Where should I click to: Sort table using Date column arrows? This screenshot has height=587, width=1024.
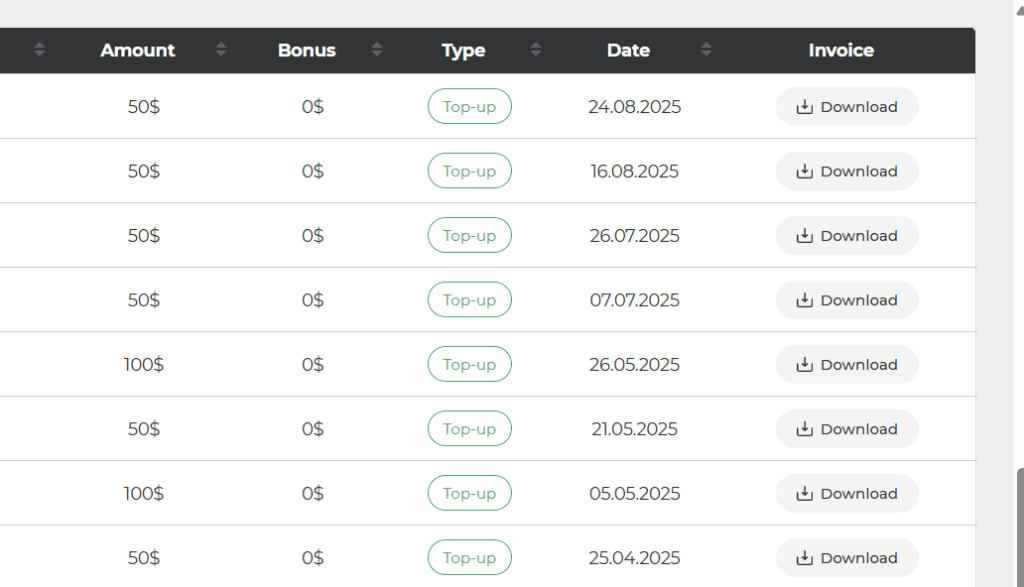706,50
